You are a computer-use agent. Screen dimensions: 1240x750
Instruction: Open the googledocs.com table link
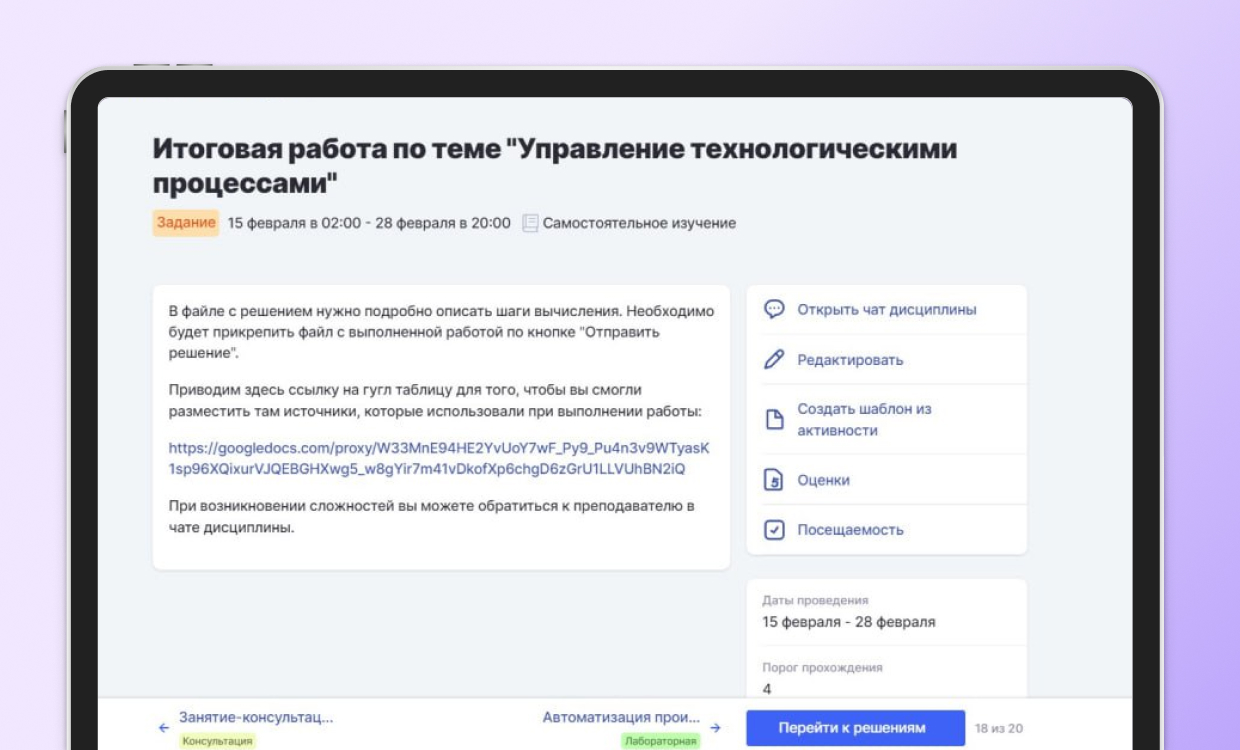click(439, 458)
